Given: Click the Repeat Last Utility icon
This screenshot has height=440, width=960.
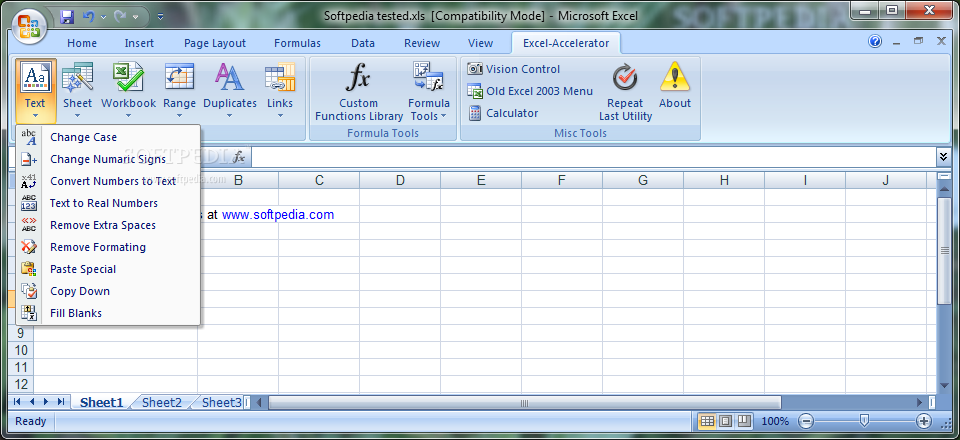Looking at the screenshot, I should [625, 77].
